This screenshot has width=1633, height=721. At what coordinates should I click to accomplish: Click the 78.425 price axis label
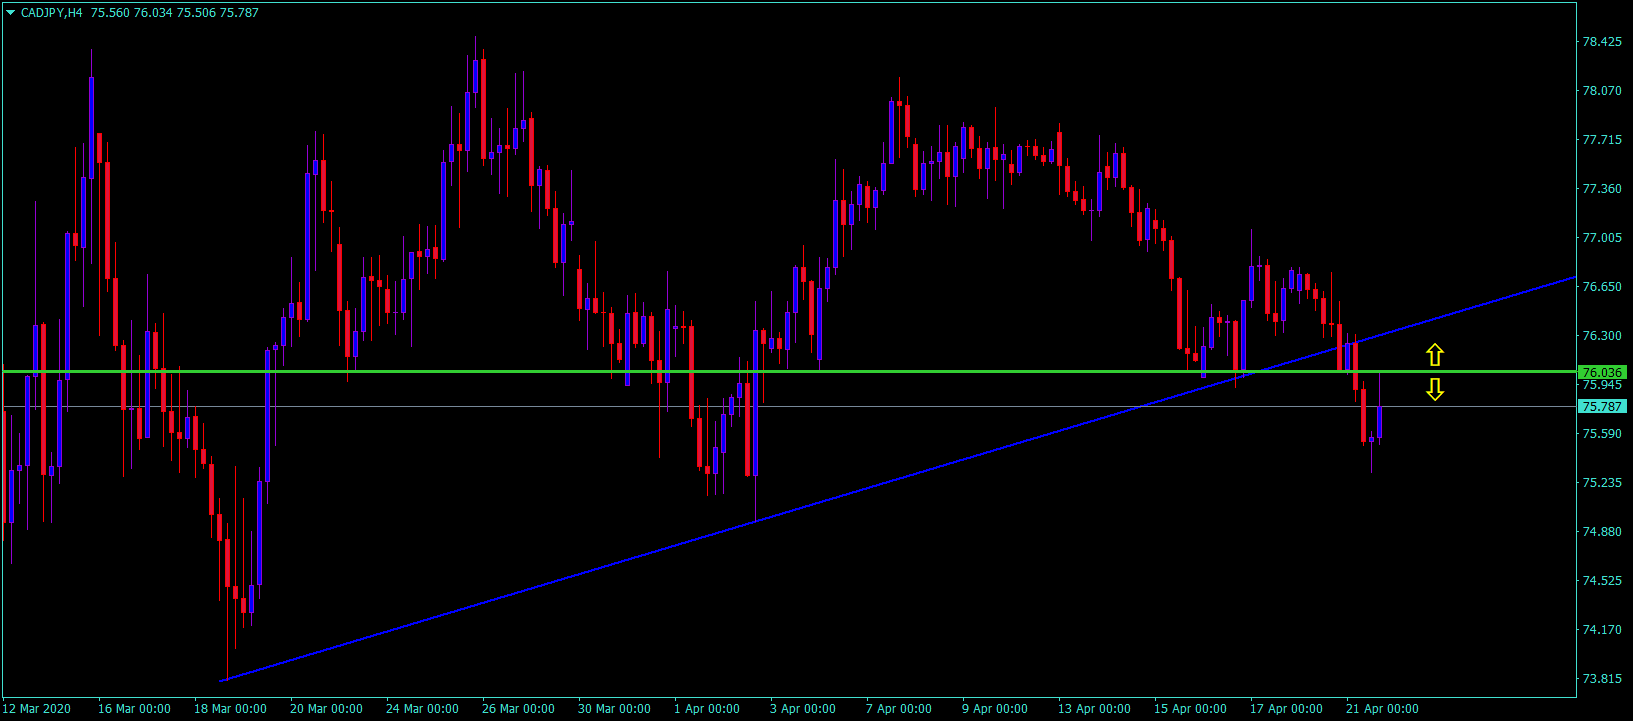point(1602,42)
